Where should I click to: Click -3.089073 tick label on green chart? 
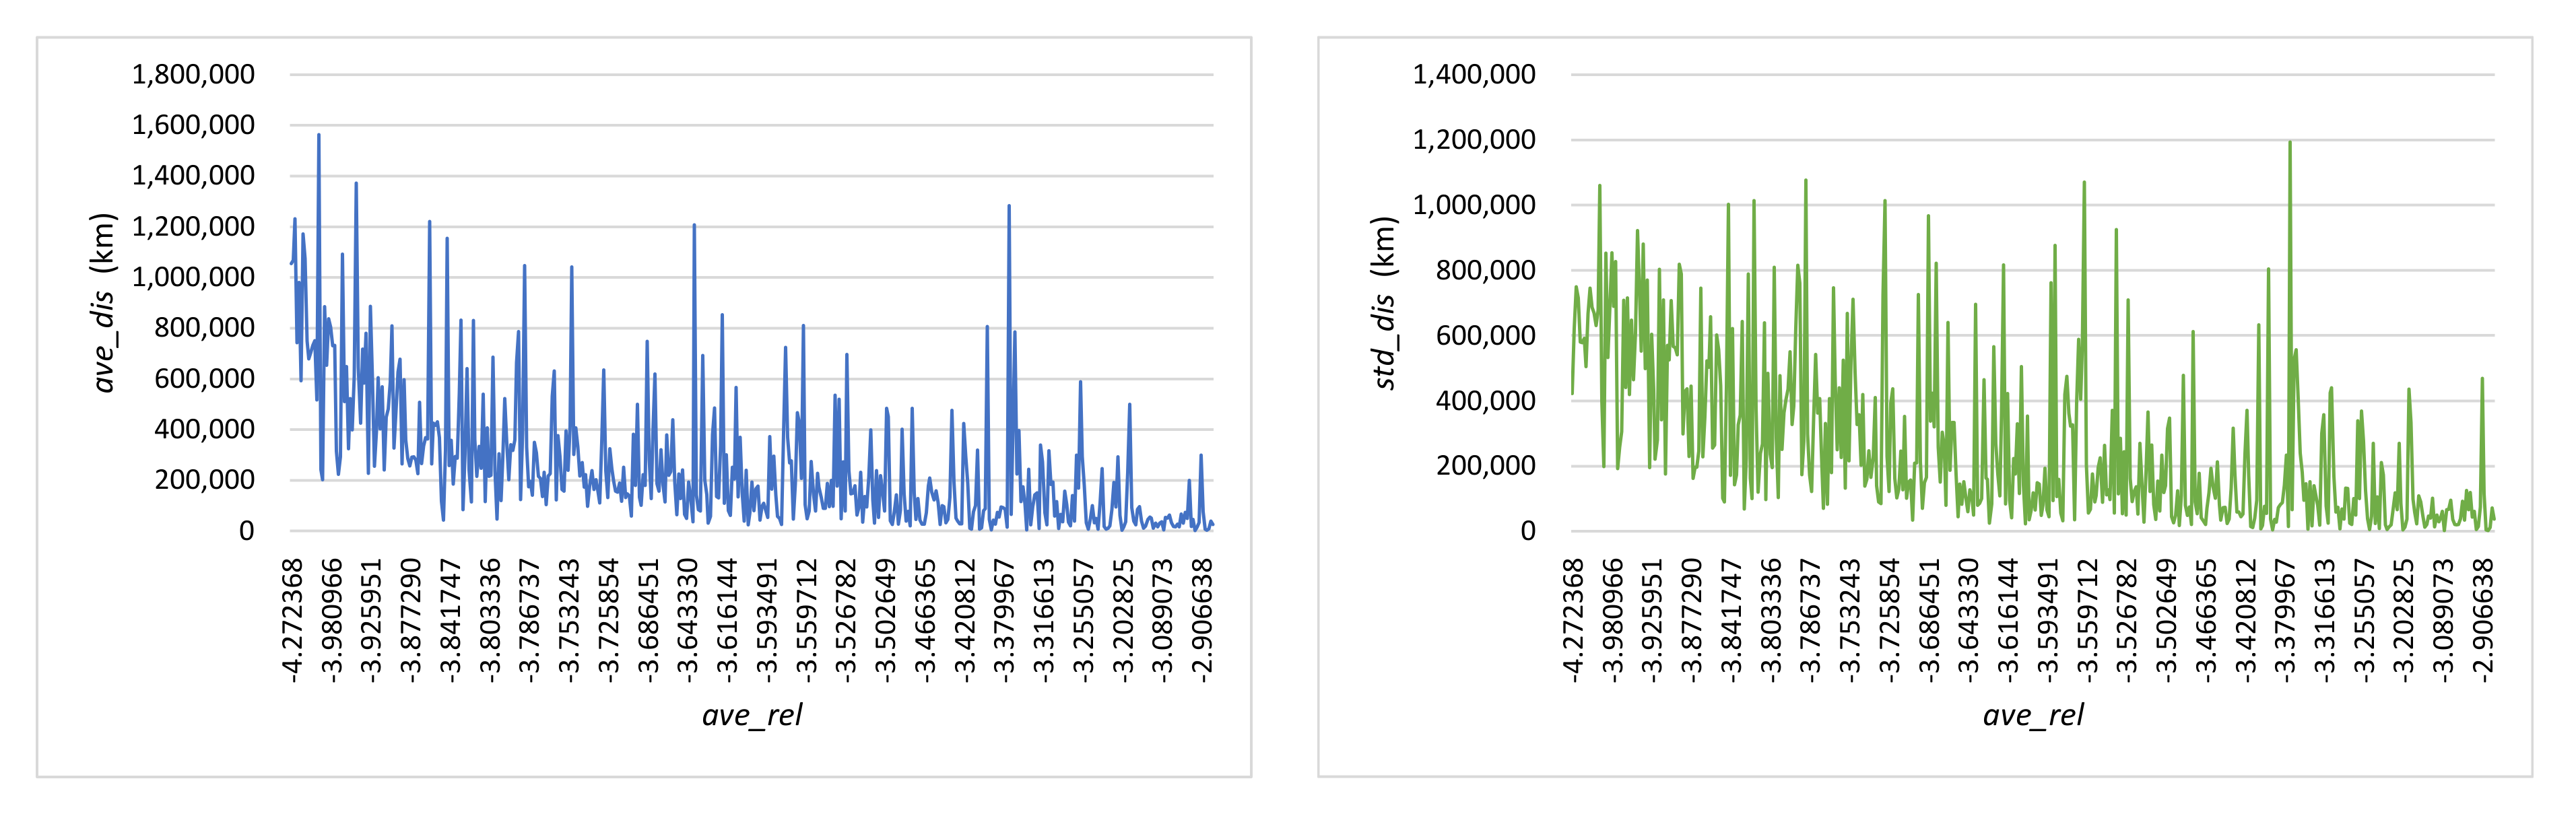2444,621
